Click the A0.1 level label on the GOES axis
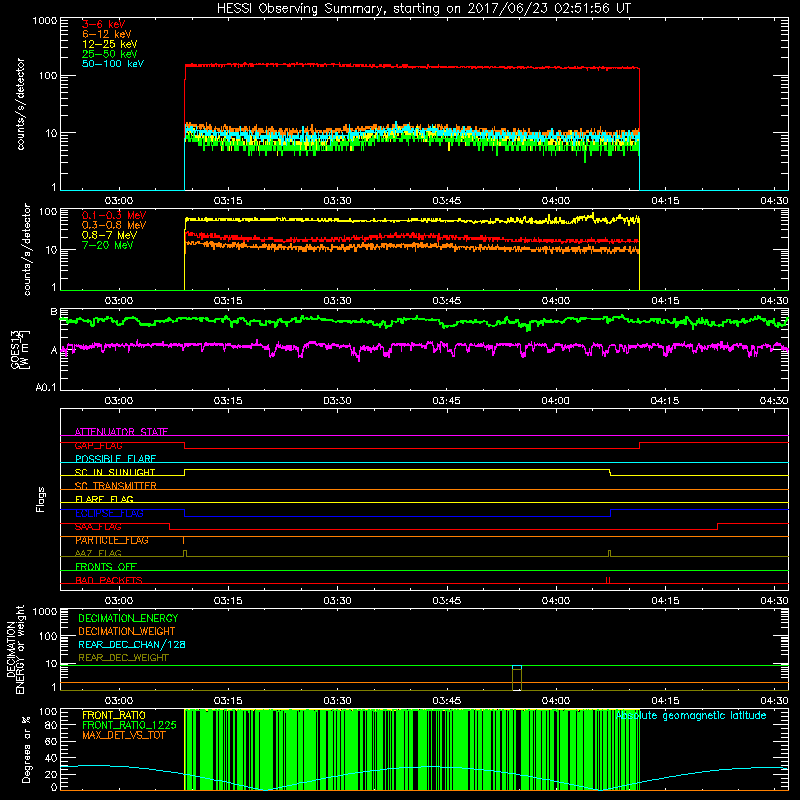This screenshot has height=800, width=800. pyautogui.click(x=46, y=388)
